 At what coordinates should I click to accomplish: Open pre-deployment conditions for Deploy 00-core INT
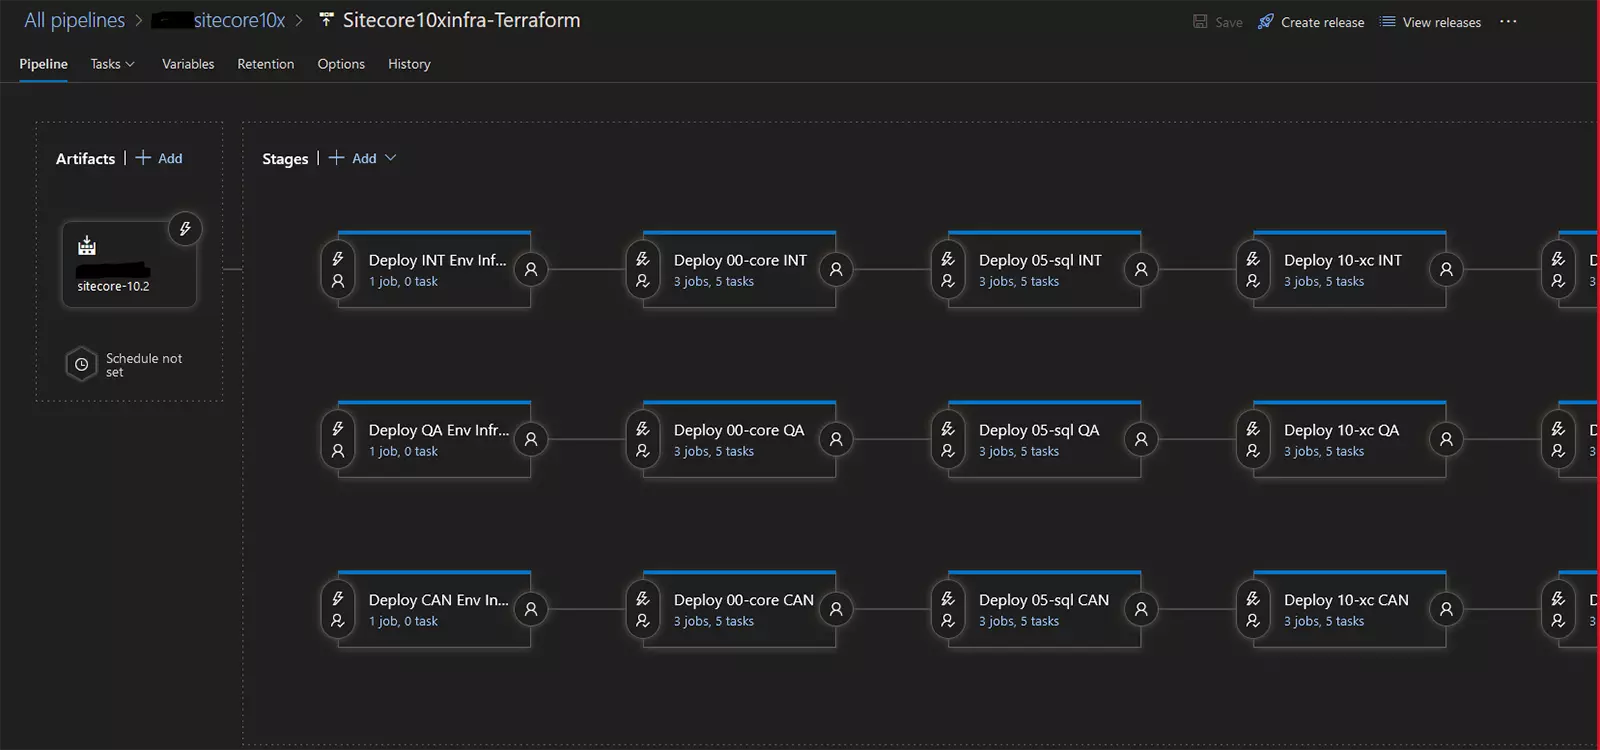(643, 270)
